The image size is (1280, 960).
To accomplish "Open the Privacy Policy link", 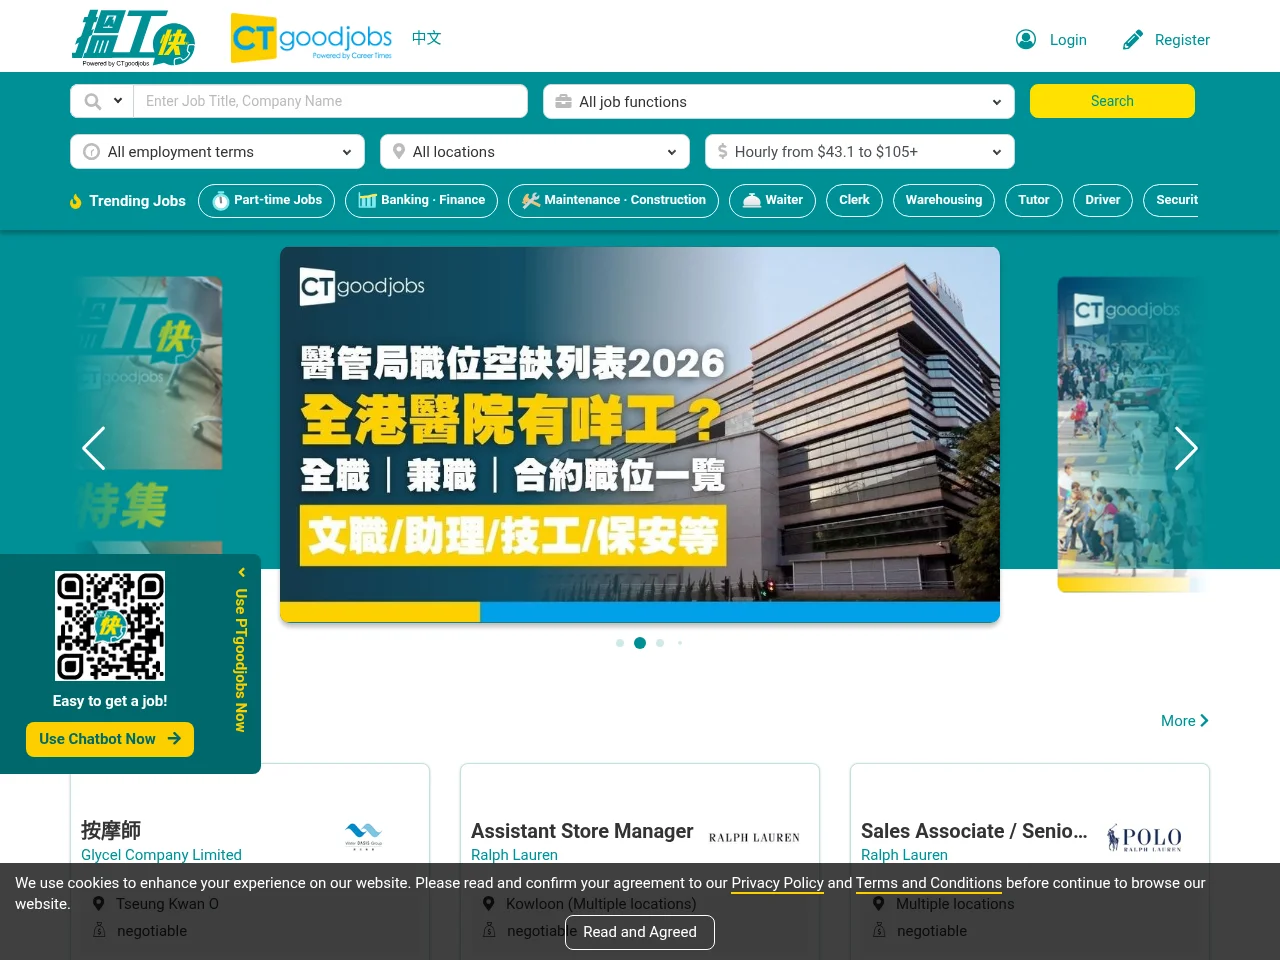I will tap(777, 883).
